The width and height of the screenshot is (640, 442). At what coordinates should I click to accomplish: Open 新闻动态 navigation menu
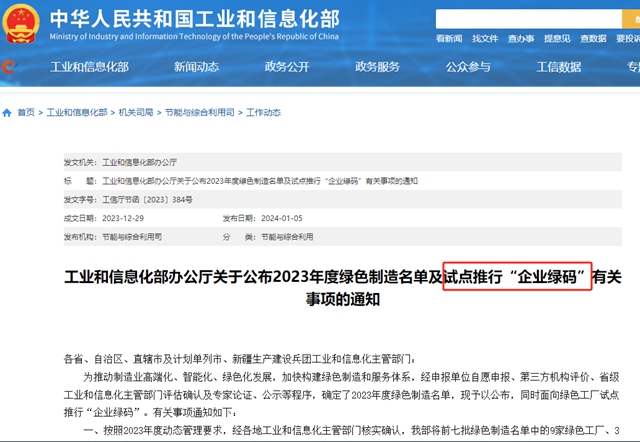click(196, 67)
